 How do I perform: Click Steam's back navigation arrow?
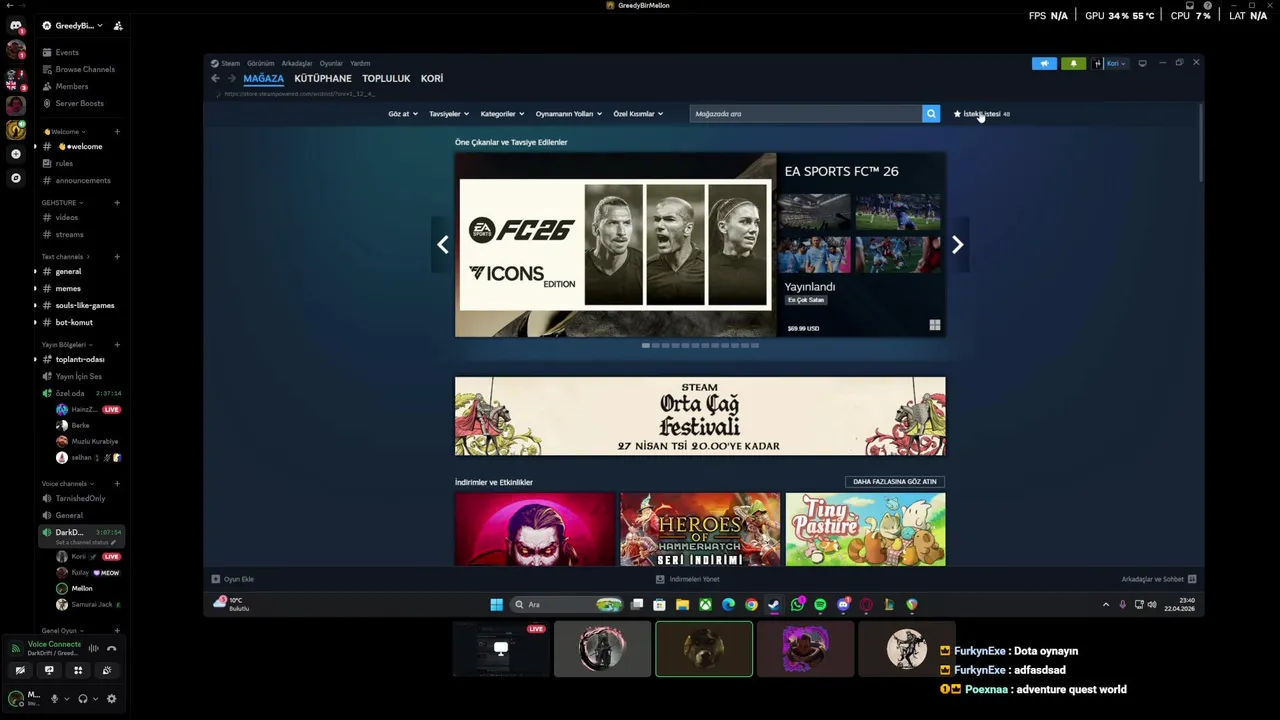point(215,78)
